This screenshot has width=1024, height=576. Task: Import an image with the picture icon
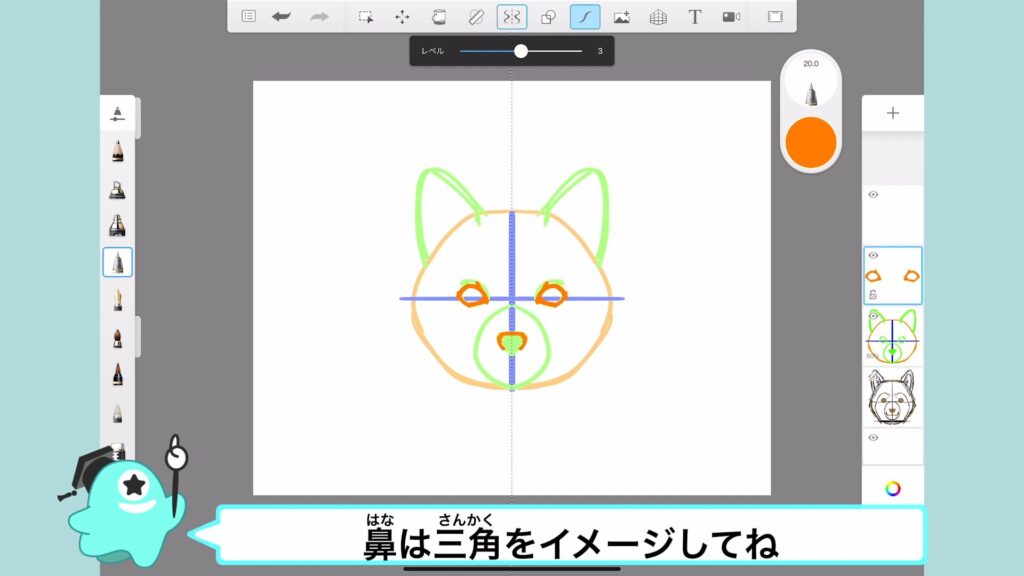(621, 17)
